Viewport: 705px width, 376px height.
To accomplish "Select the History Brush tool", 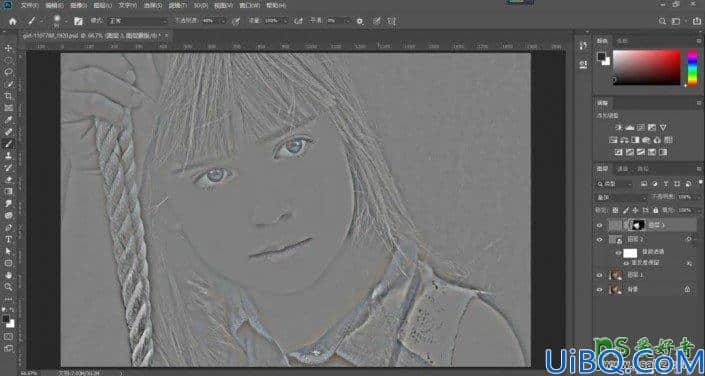I will pos(9,168).
